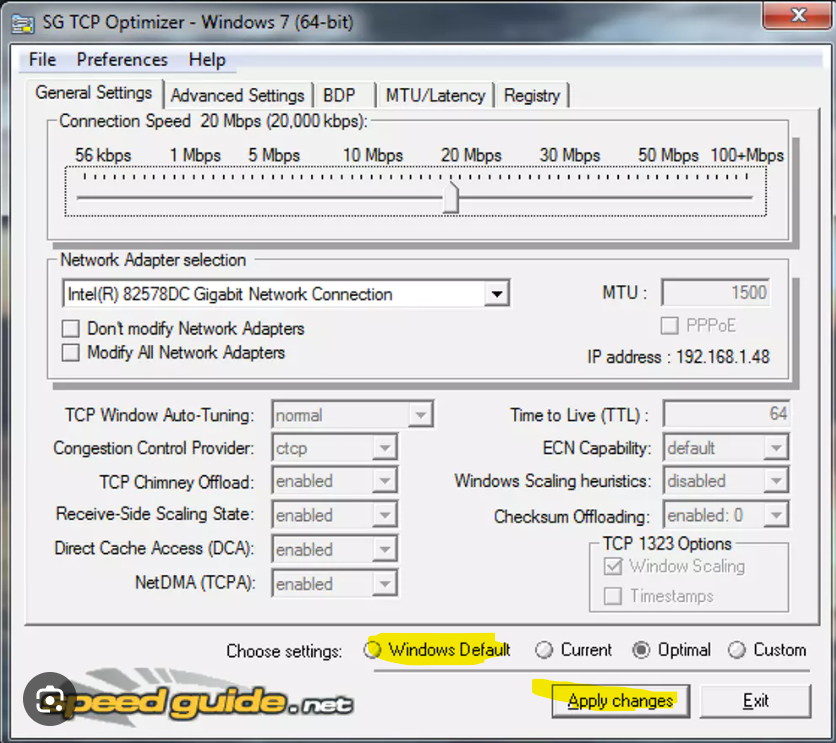The image size is (836, 743).
Task: Click the Time to Live TTL field
Action: tap(727, 414)
